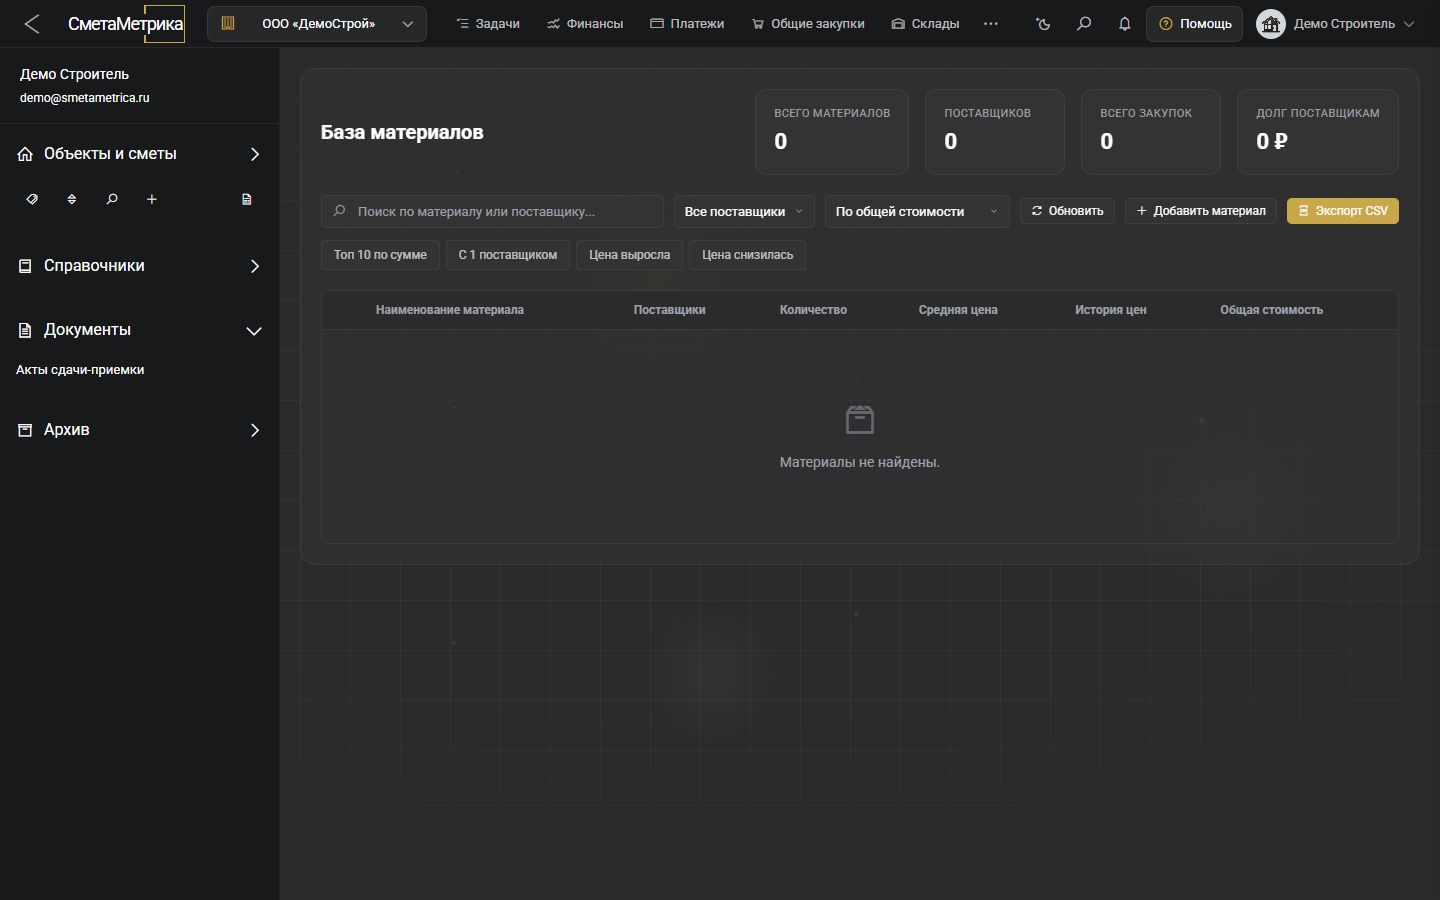
Task: Open the ООО «ДемоСтрой» company selector
Action: [x=317, y=24]
